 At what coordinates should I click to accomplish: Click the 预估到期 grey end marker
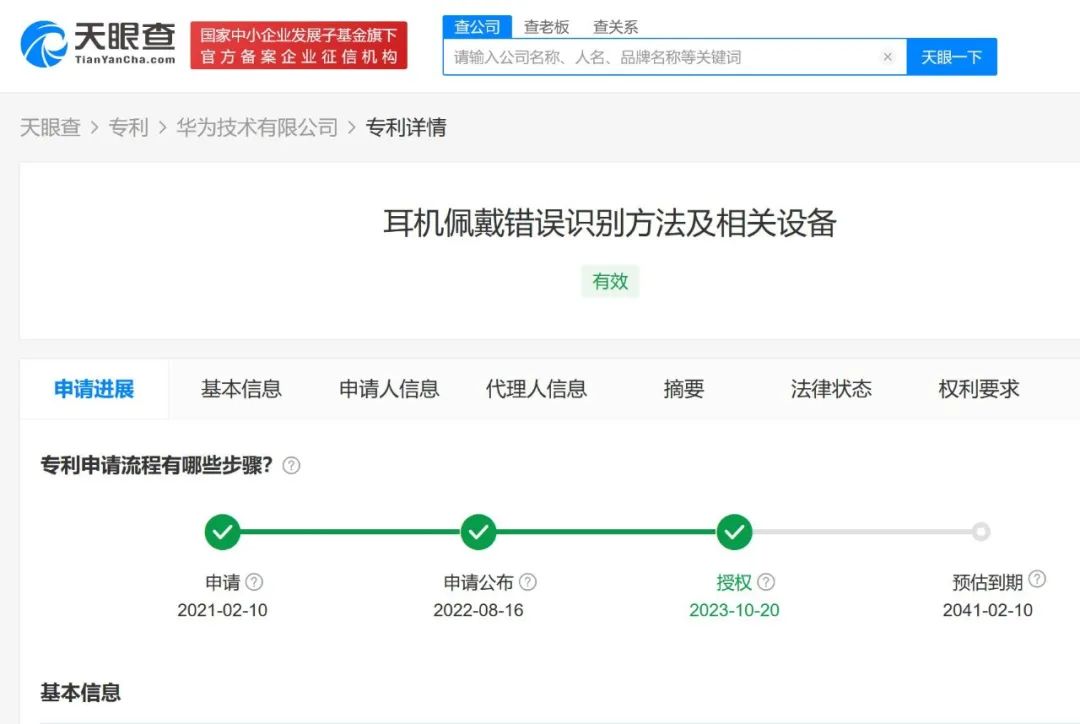pyautogui.click(x=981, y=532)
